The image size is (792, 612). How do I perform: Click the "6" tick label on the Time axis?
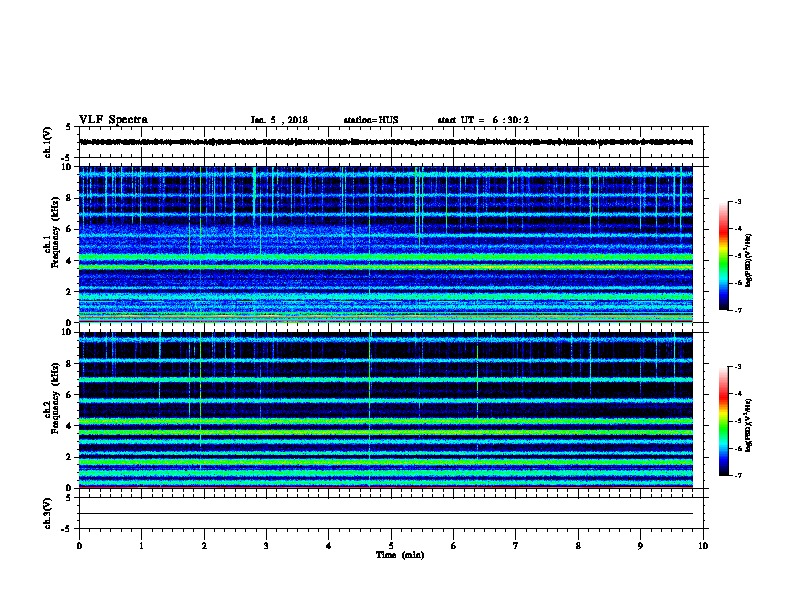[454, 546]
